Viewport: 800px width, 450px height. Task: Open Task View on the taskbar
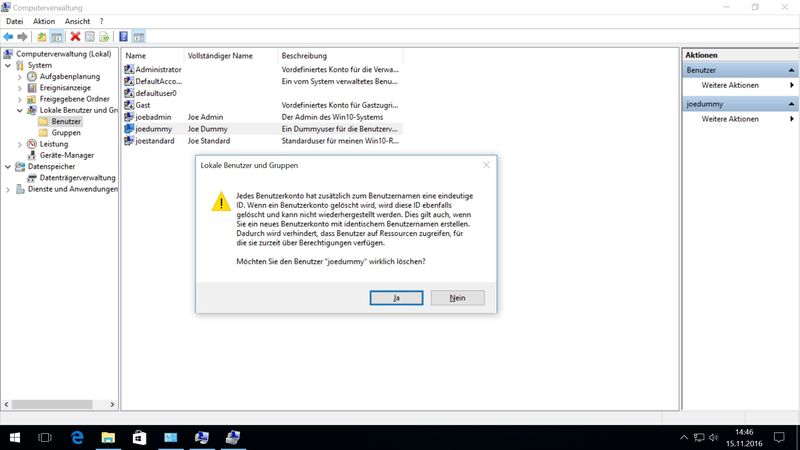45,438
